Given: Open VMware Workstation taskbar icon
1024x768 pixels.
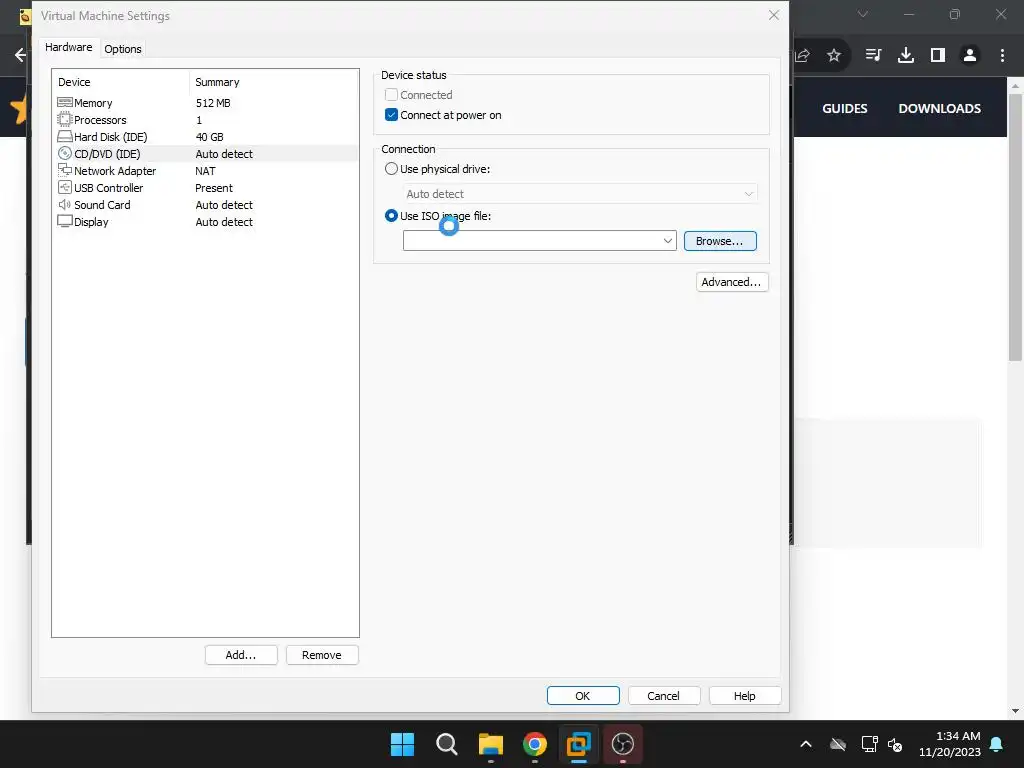Looking at the screenshot, I should pyautogui.click(x=579, y=744).
